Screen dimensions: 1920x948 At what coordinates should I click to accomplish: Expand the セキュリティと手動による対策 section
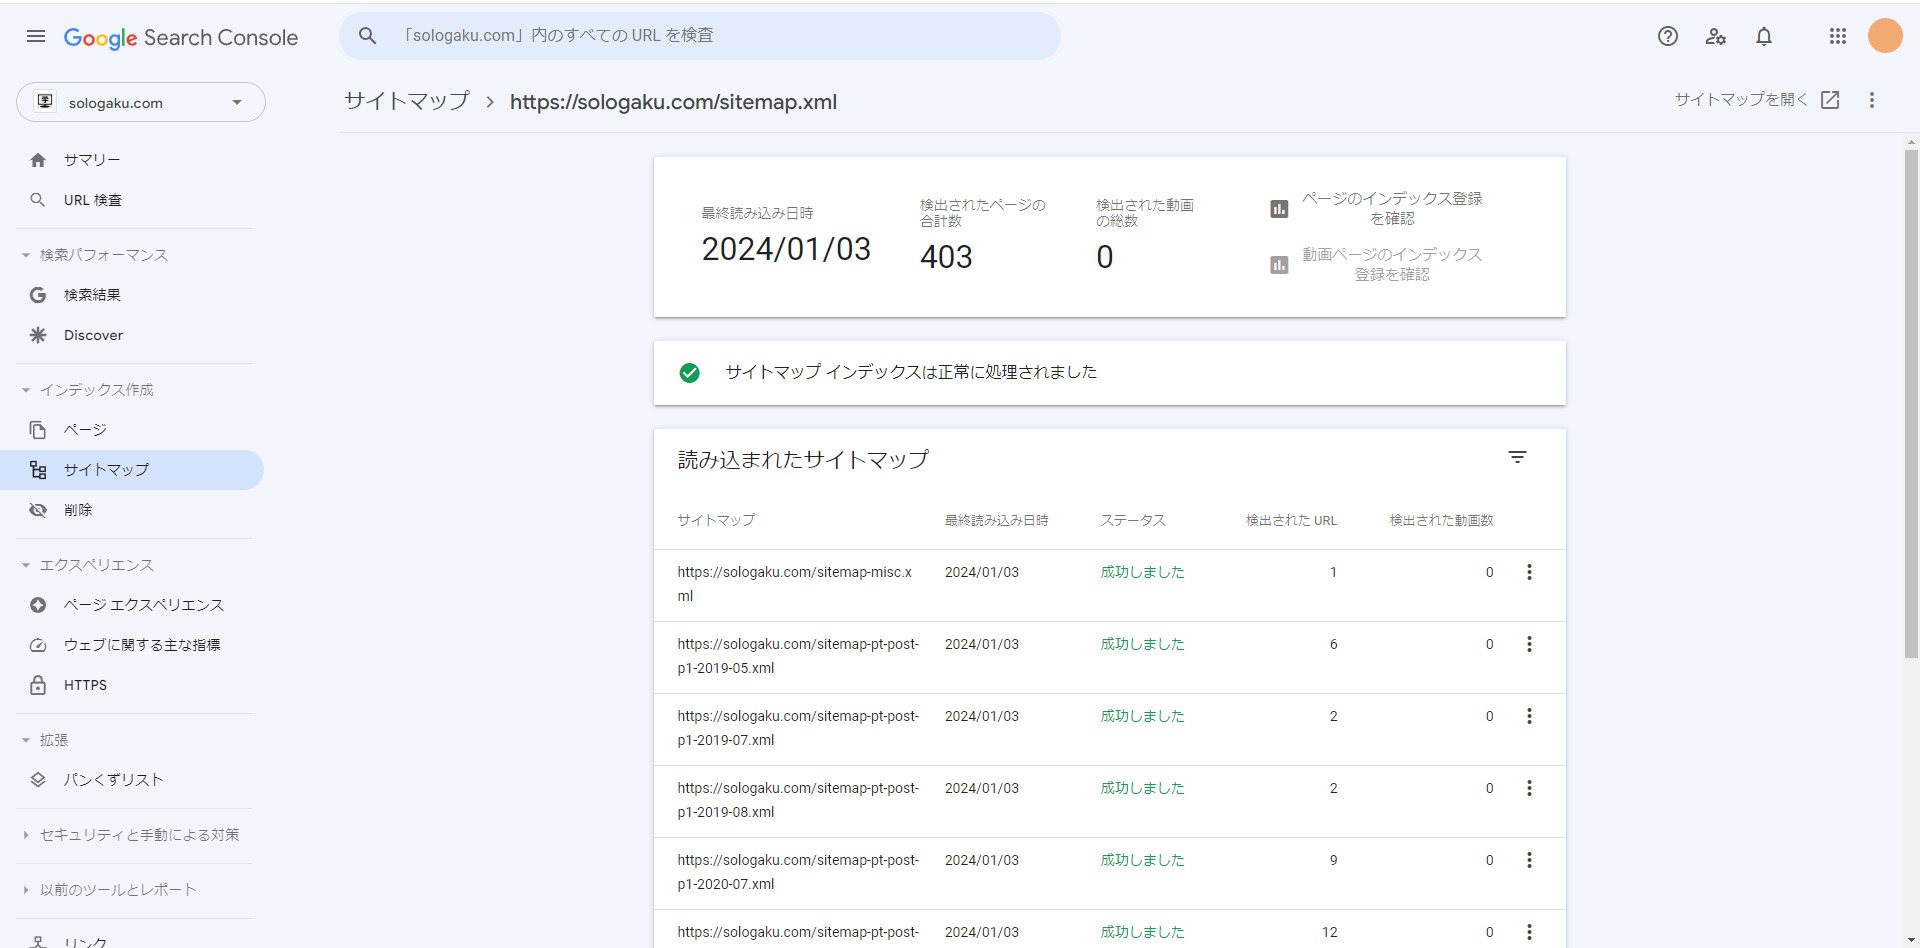tap(130, 835)
